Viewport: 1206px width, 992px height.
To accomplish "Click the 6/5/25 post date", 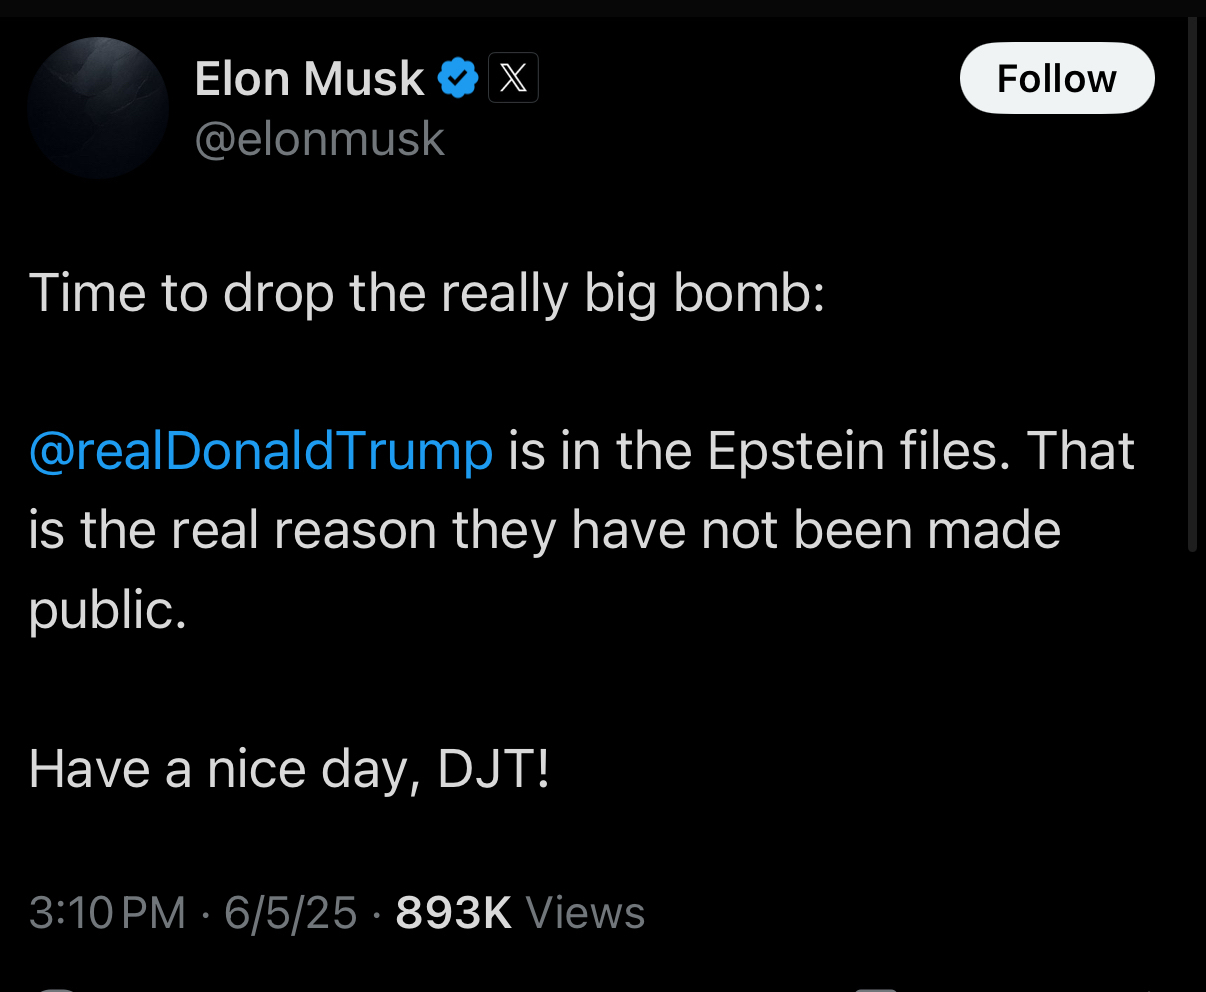I will point(290,912).
